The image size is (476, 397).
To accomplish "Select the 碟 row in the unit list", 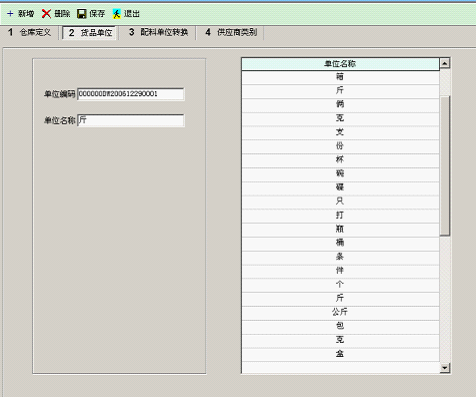I will pyautogui.click(x=340, y=188).
